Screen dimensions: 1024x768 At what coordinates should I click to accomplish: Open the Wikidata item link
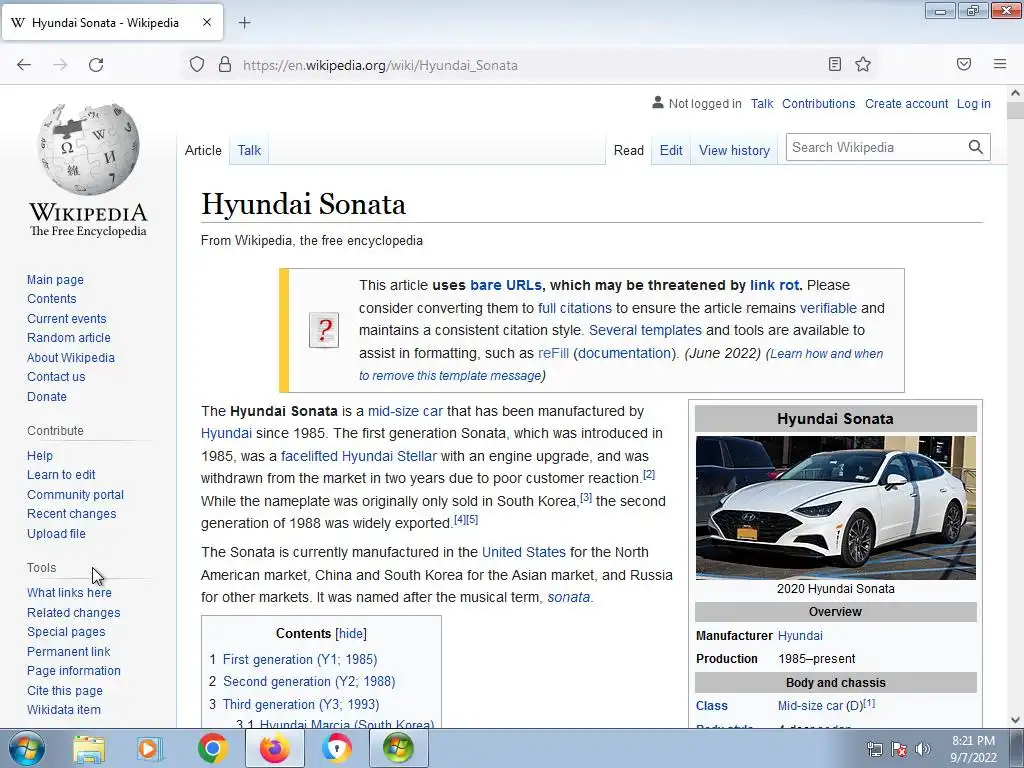(63, 710)
